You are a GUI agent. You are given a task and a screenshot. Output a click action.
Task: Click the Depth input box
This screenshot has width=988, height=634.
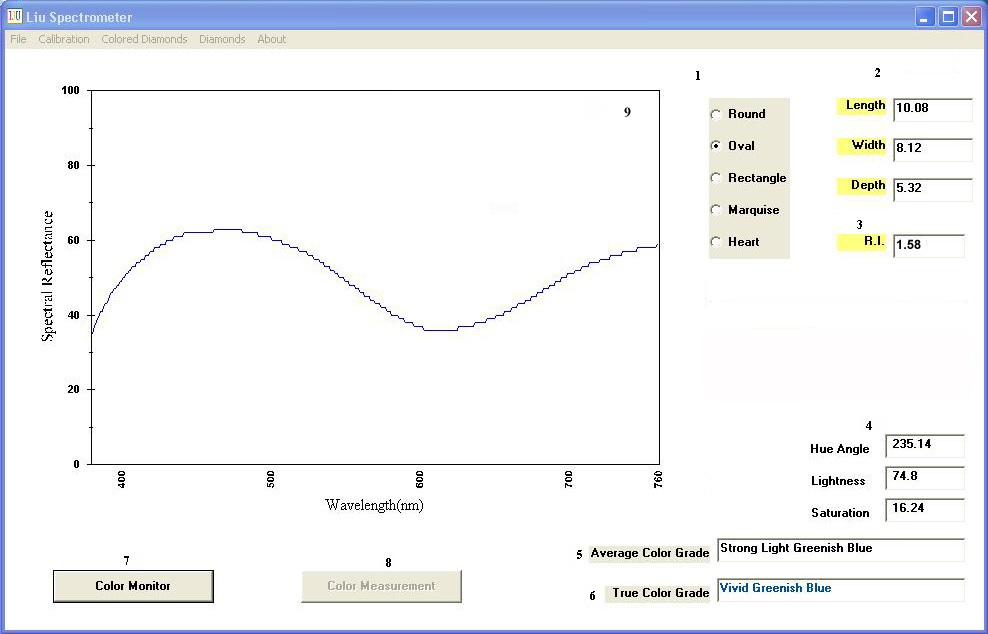(932, 189)
